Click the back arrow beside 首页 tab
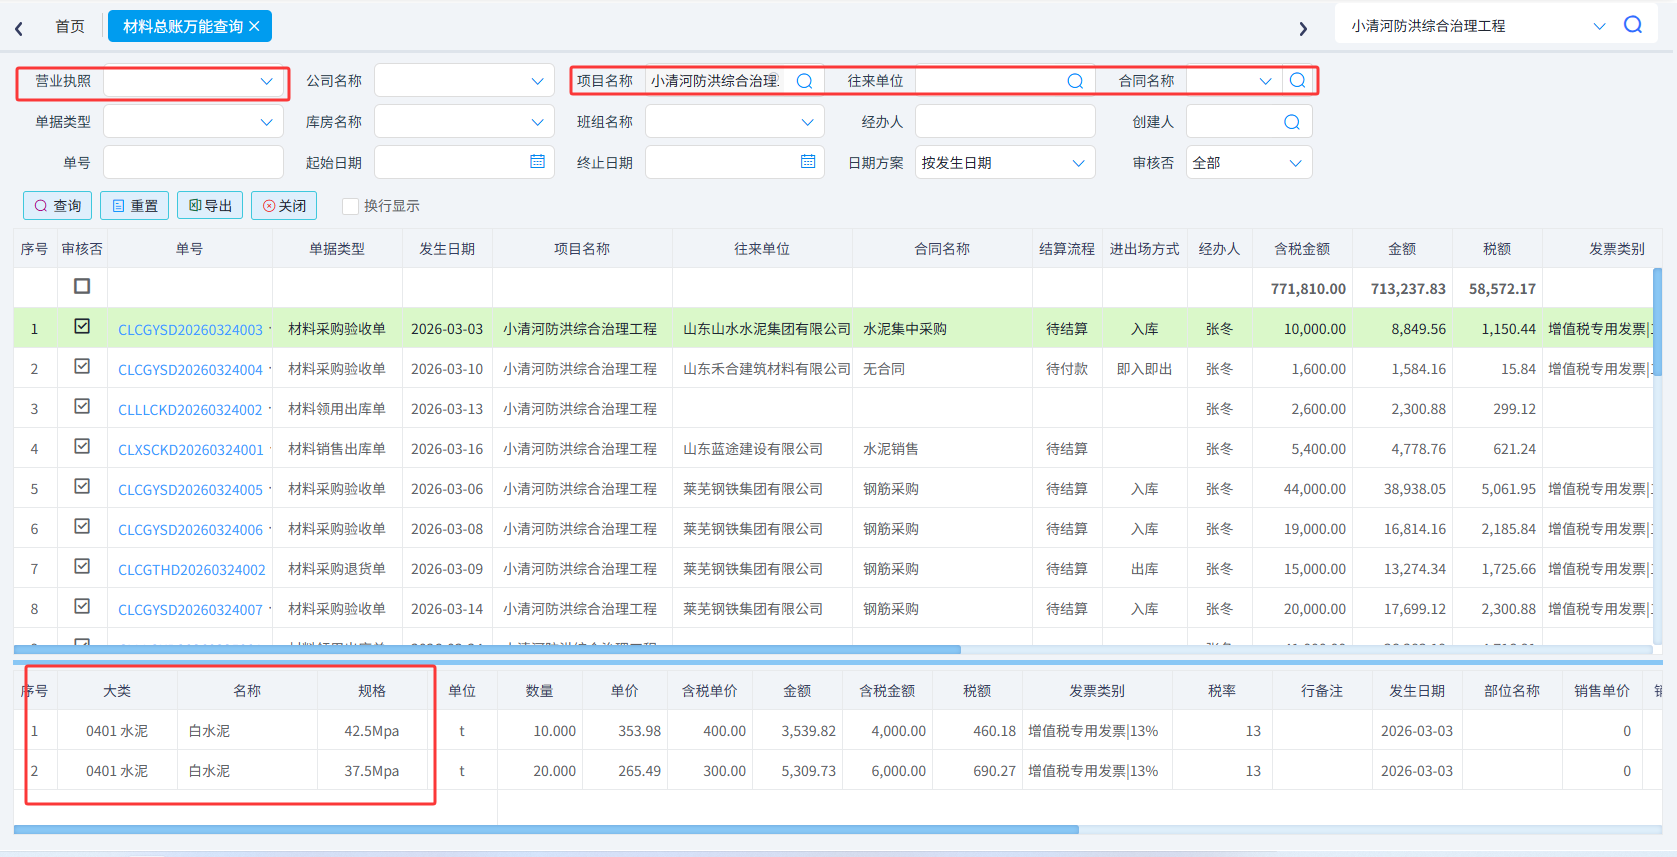Screen dimensions: 1677x857 click(19, 28)
